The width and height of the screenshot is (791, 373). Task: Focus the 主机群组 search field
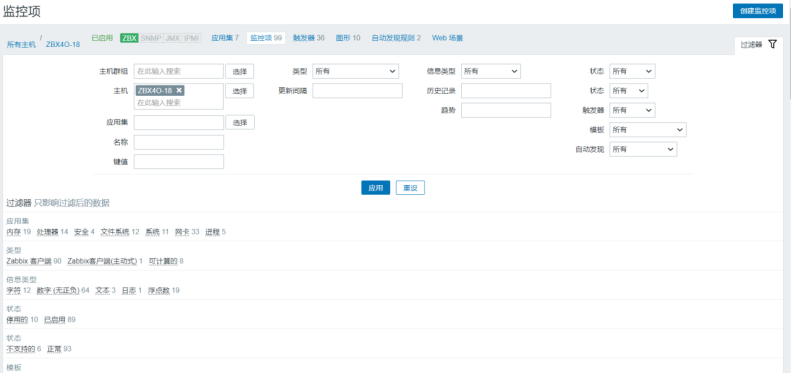(x=179, y=71)
